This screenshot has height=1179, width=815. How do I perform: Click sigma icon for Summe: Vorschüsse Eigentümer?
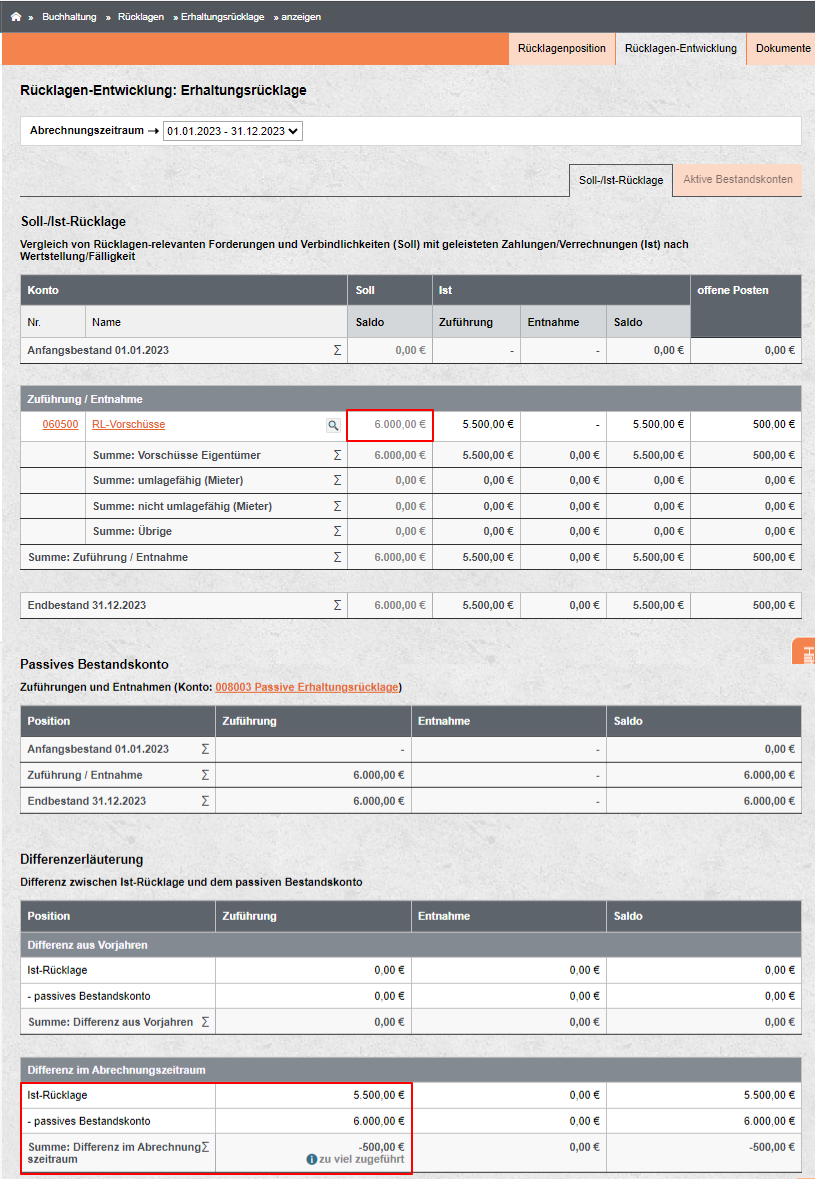(337, 455)
